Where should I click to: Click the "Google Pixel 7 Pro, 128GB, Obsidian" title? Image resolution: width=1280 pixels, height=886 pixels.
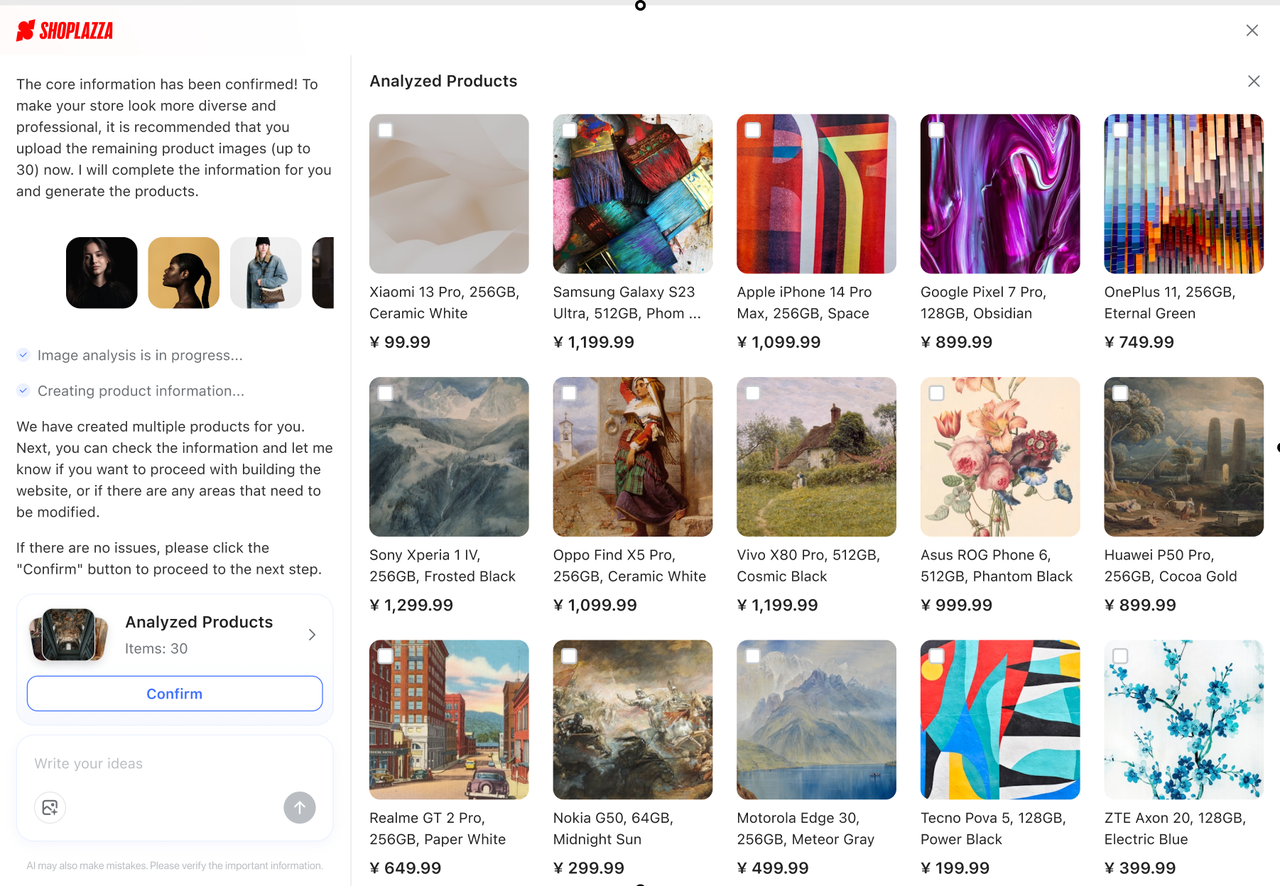[983, 303]
